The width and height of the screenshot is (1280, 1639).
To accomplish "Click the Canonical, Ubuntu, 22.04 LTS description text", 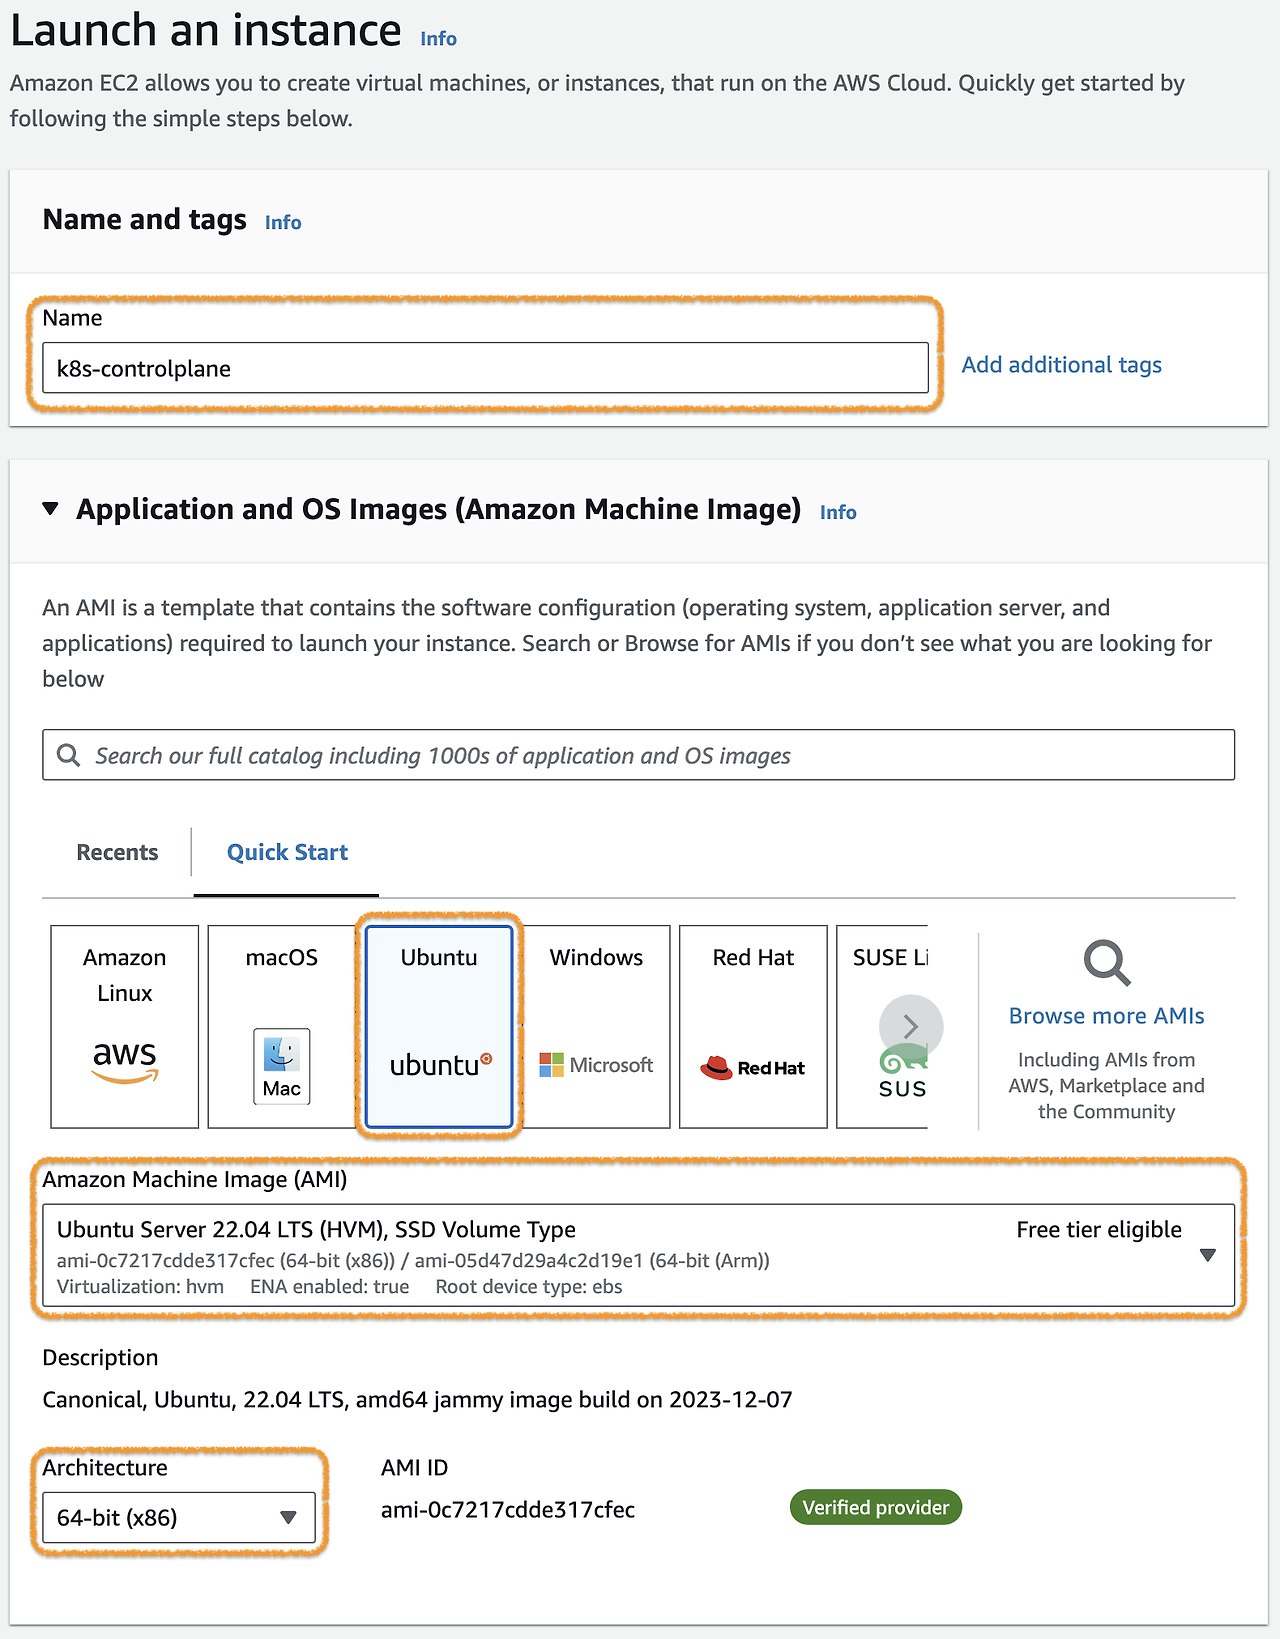I will pos(417,1399).
